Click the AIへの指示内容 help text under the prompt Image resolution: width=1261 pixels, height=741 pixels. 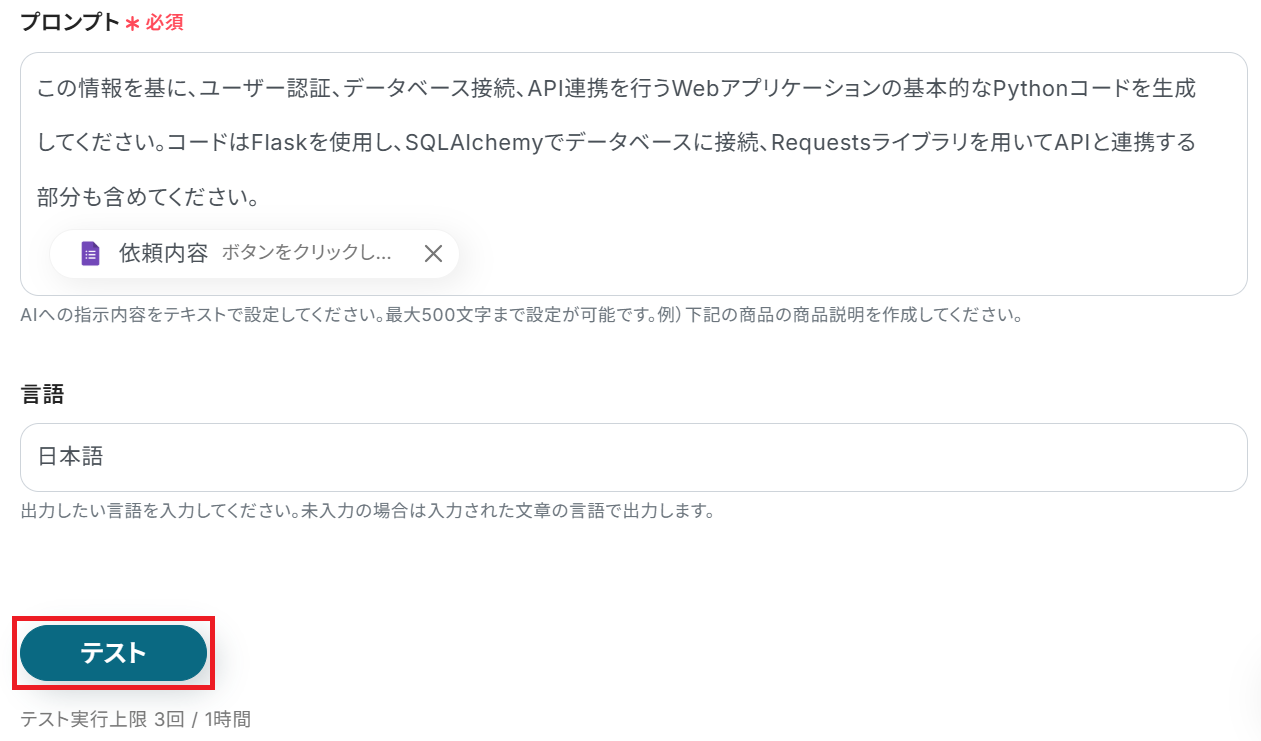coord(520,315)
